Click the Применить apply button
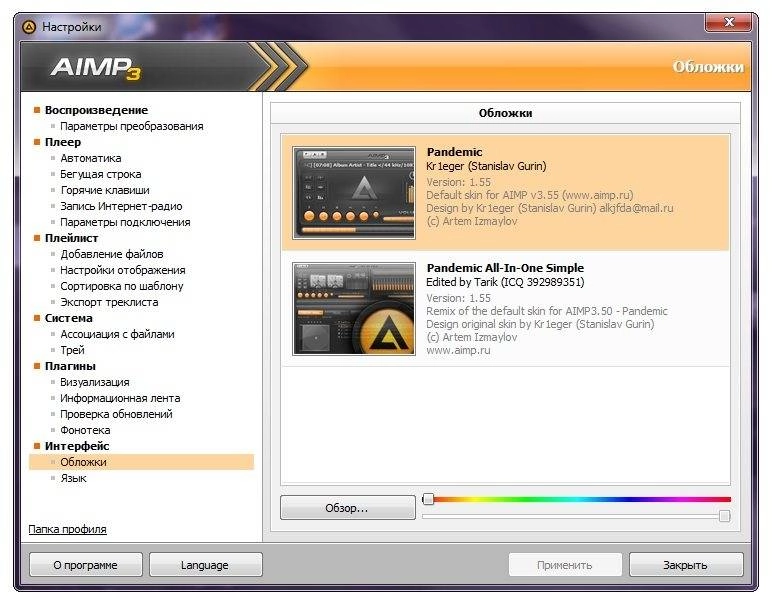The image size is (776, 611). [565, 565]
